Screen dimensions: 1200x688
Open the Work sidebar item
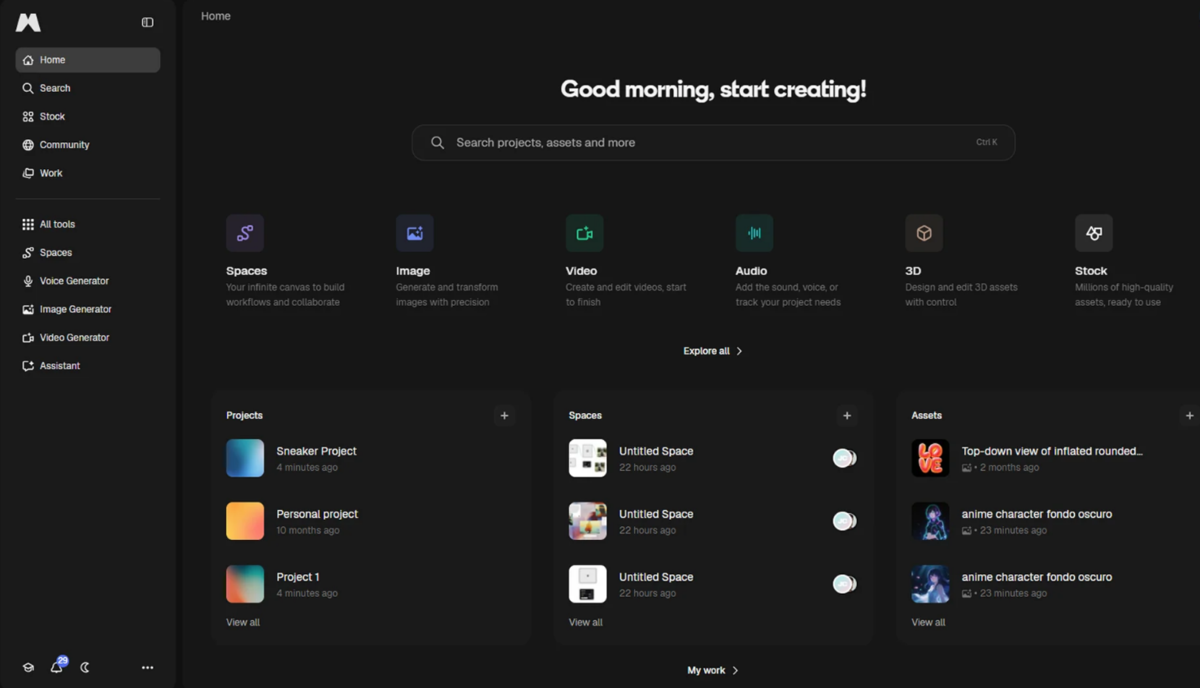[88, 173]
